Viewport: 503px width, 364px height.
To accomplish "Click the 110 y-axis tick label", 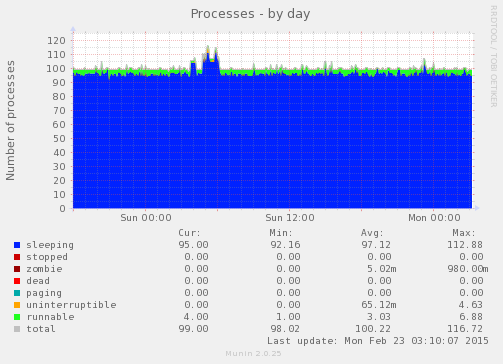I will 56,55.
